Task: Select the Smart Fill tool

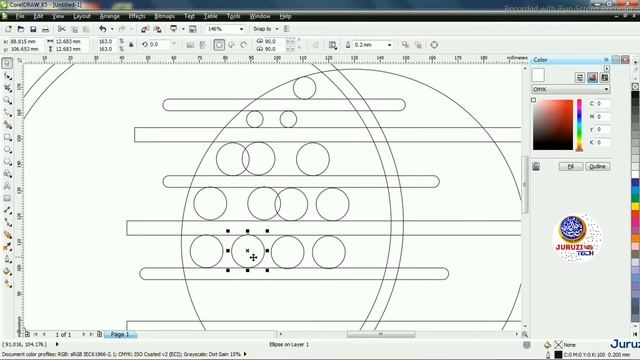Action: [x=7, y=125]
